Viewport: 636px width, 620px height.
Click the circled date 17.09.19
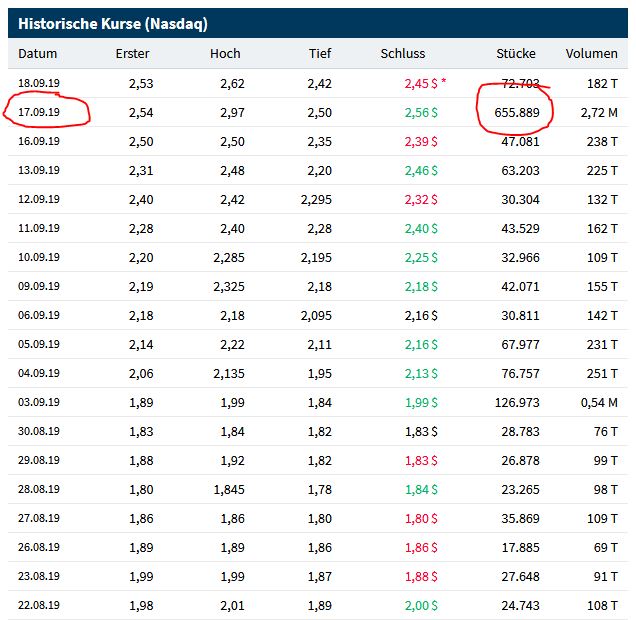tap(40, 113)
